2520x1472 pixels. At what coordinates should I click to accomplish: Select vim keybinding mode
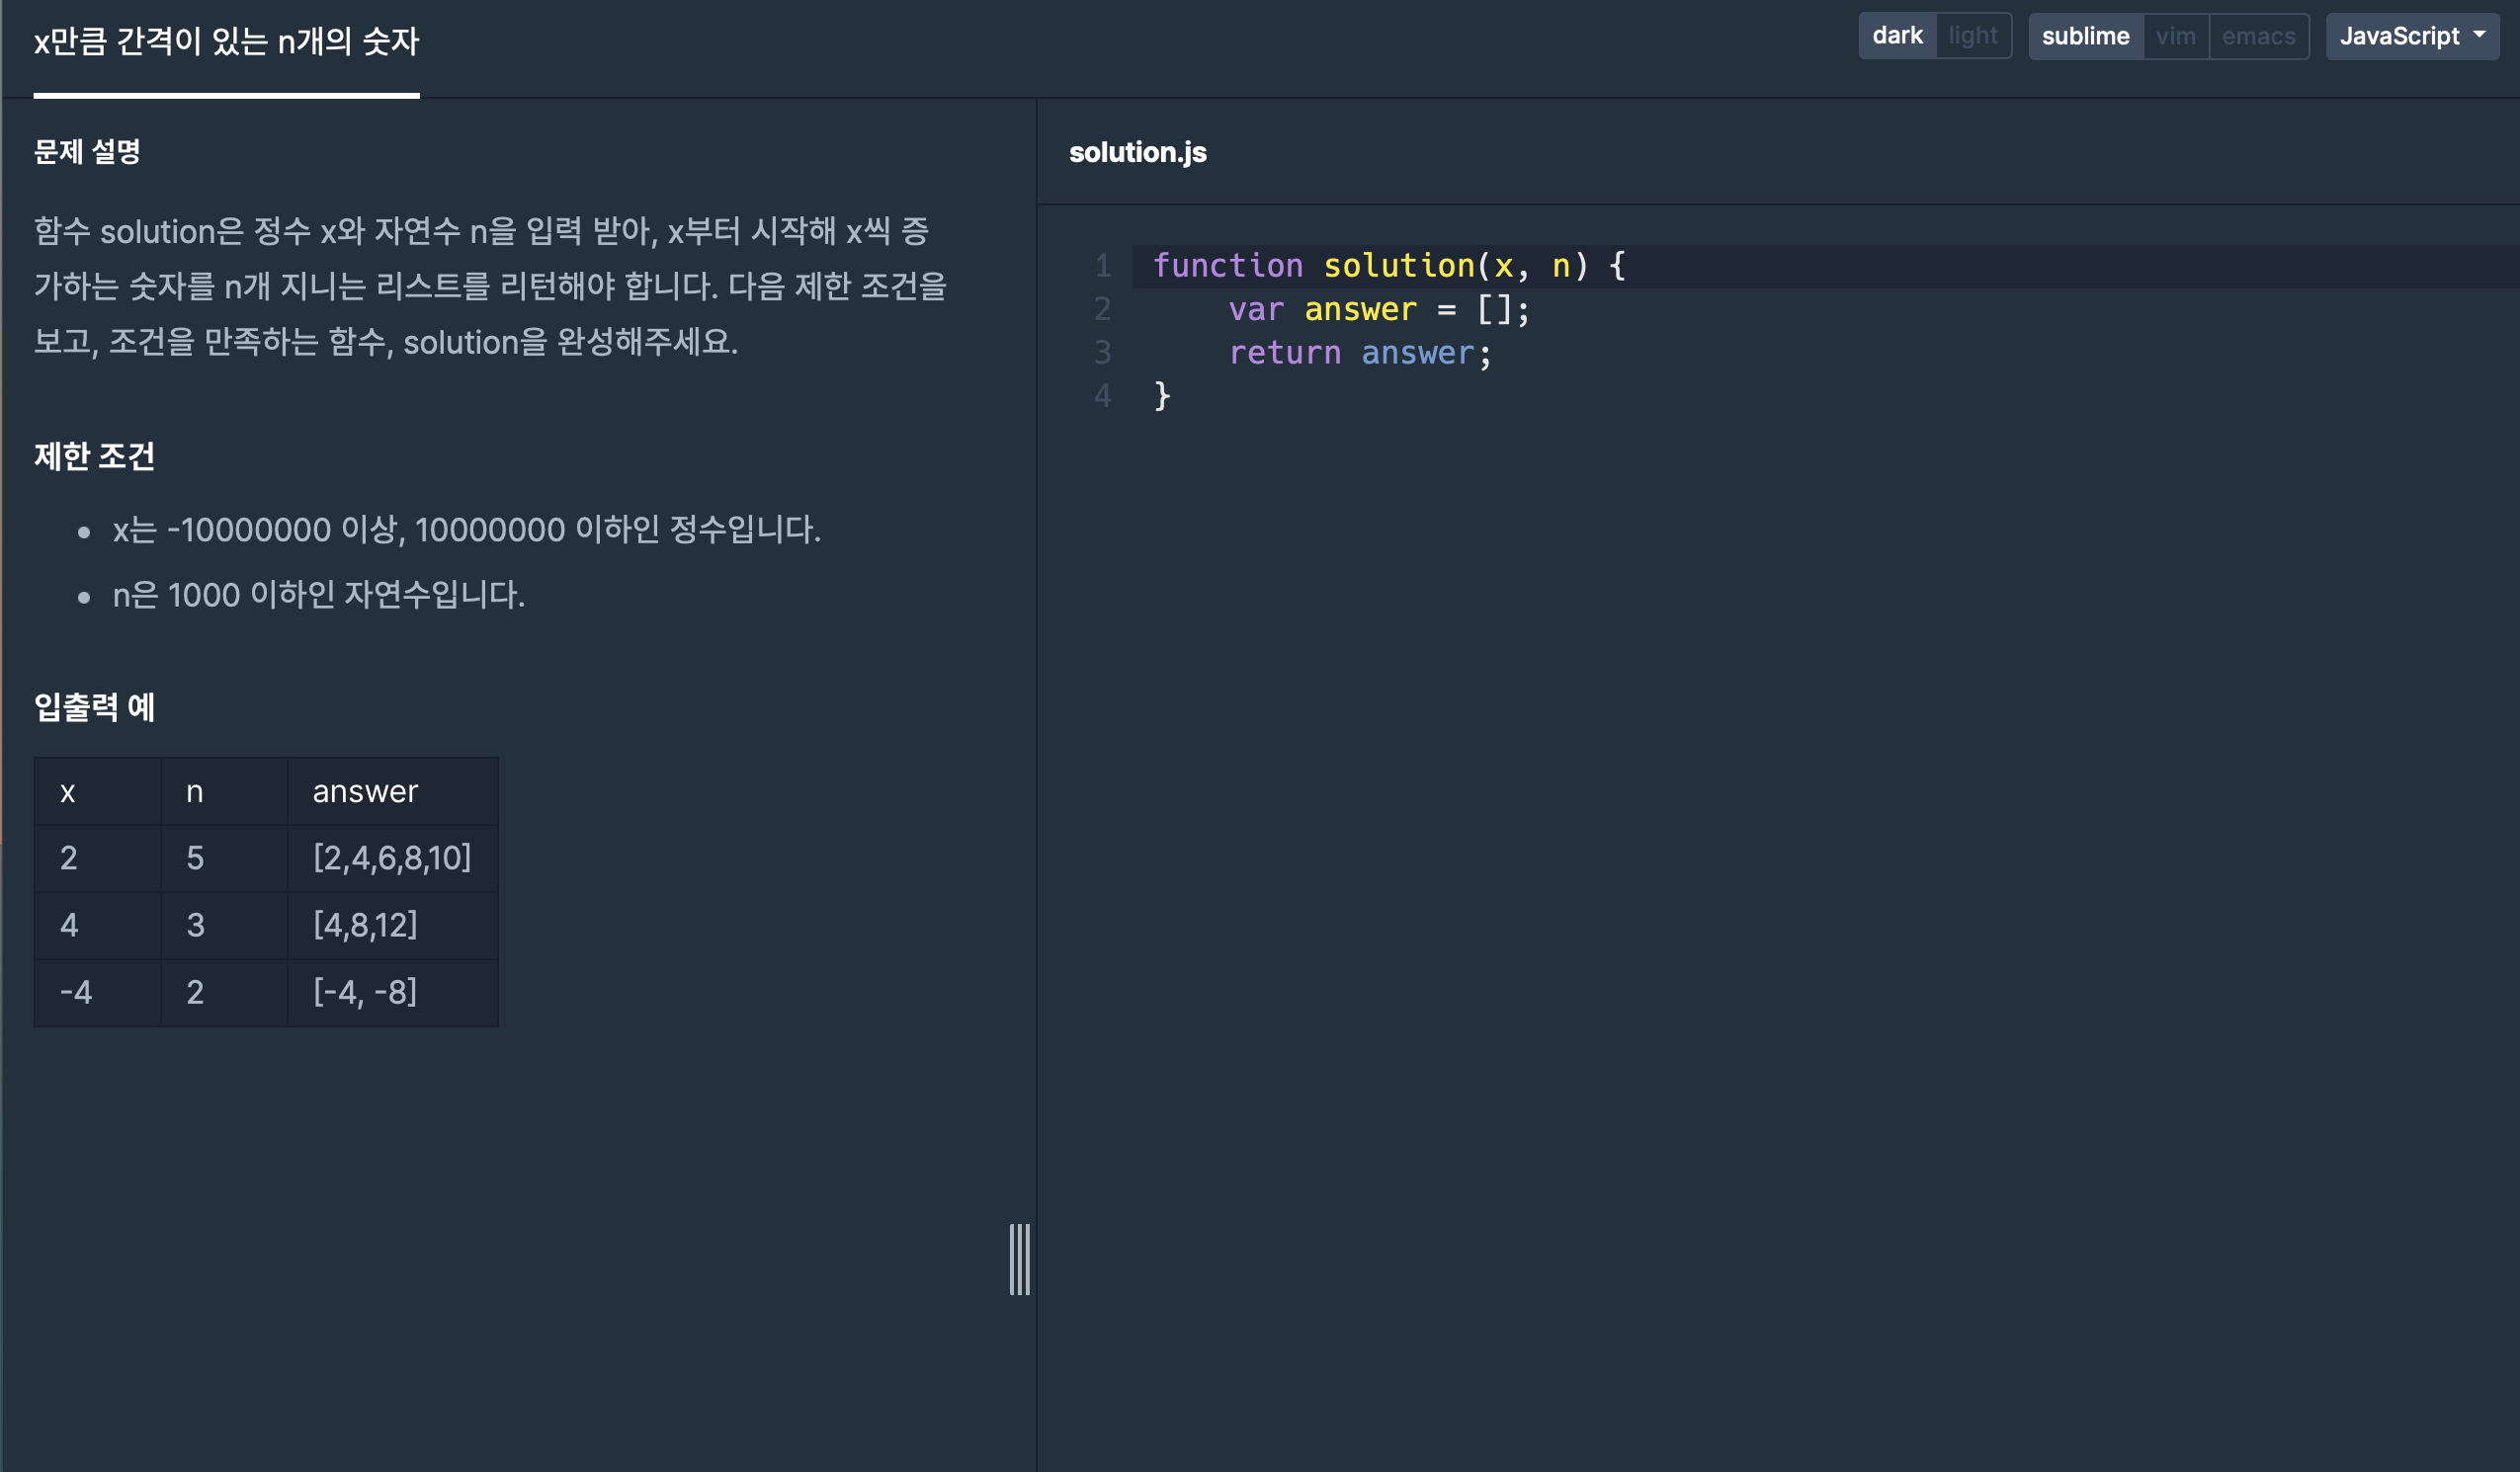coord(2175,36)
